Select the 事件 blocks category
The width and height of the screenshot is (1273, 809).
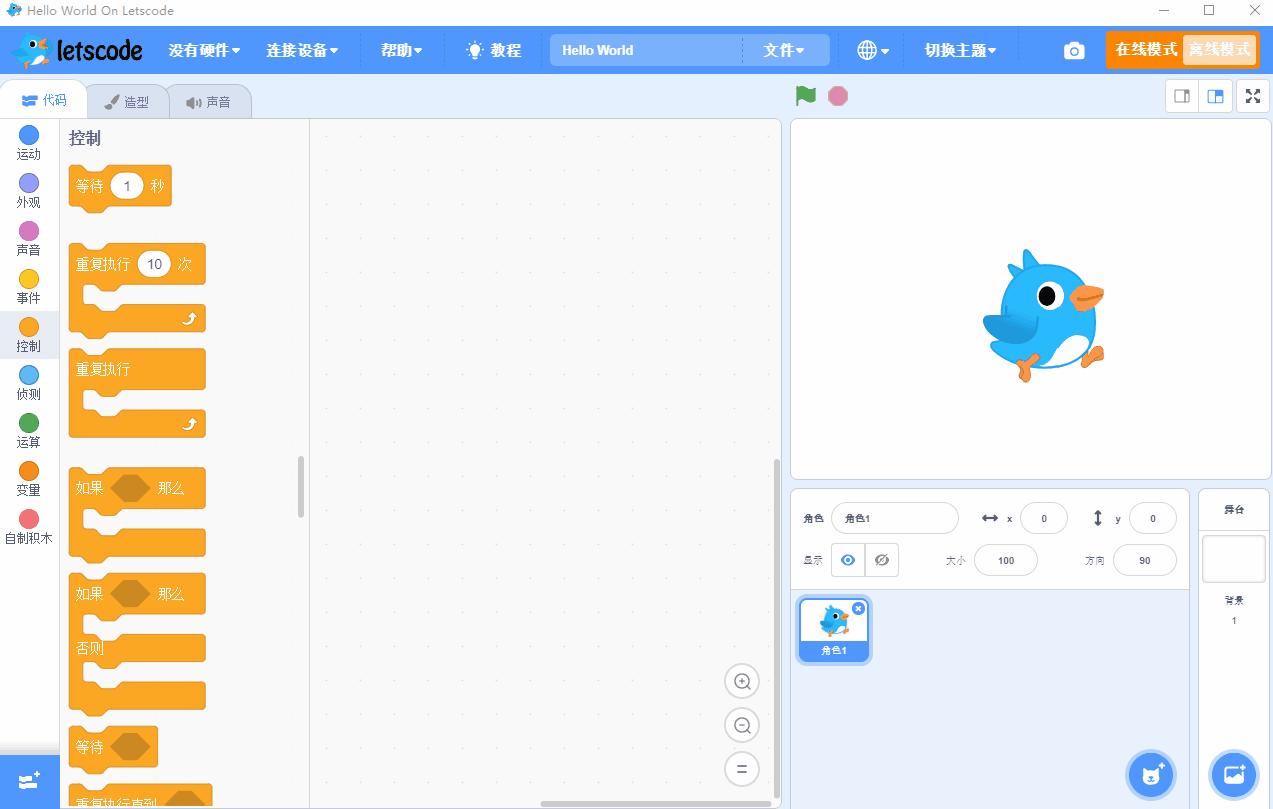point(28,287)
